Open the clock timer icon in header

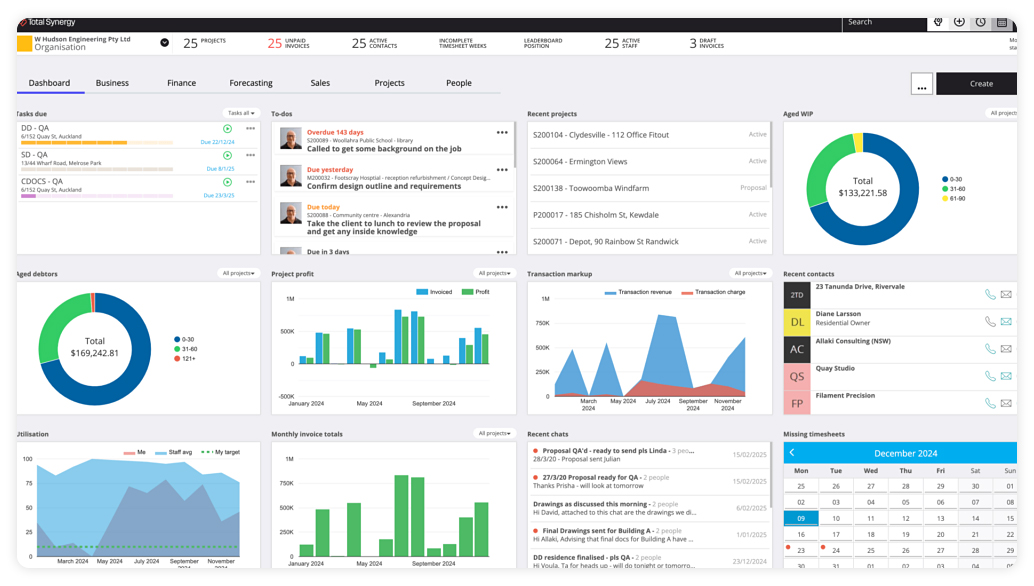pos(980,22)
